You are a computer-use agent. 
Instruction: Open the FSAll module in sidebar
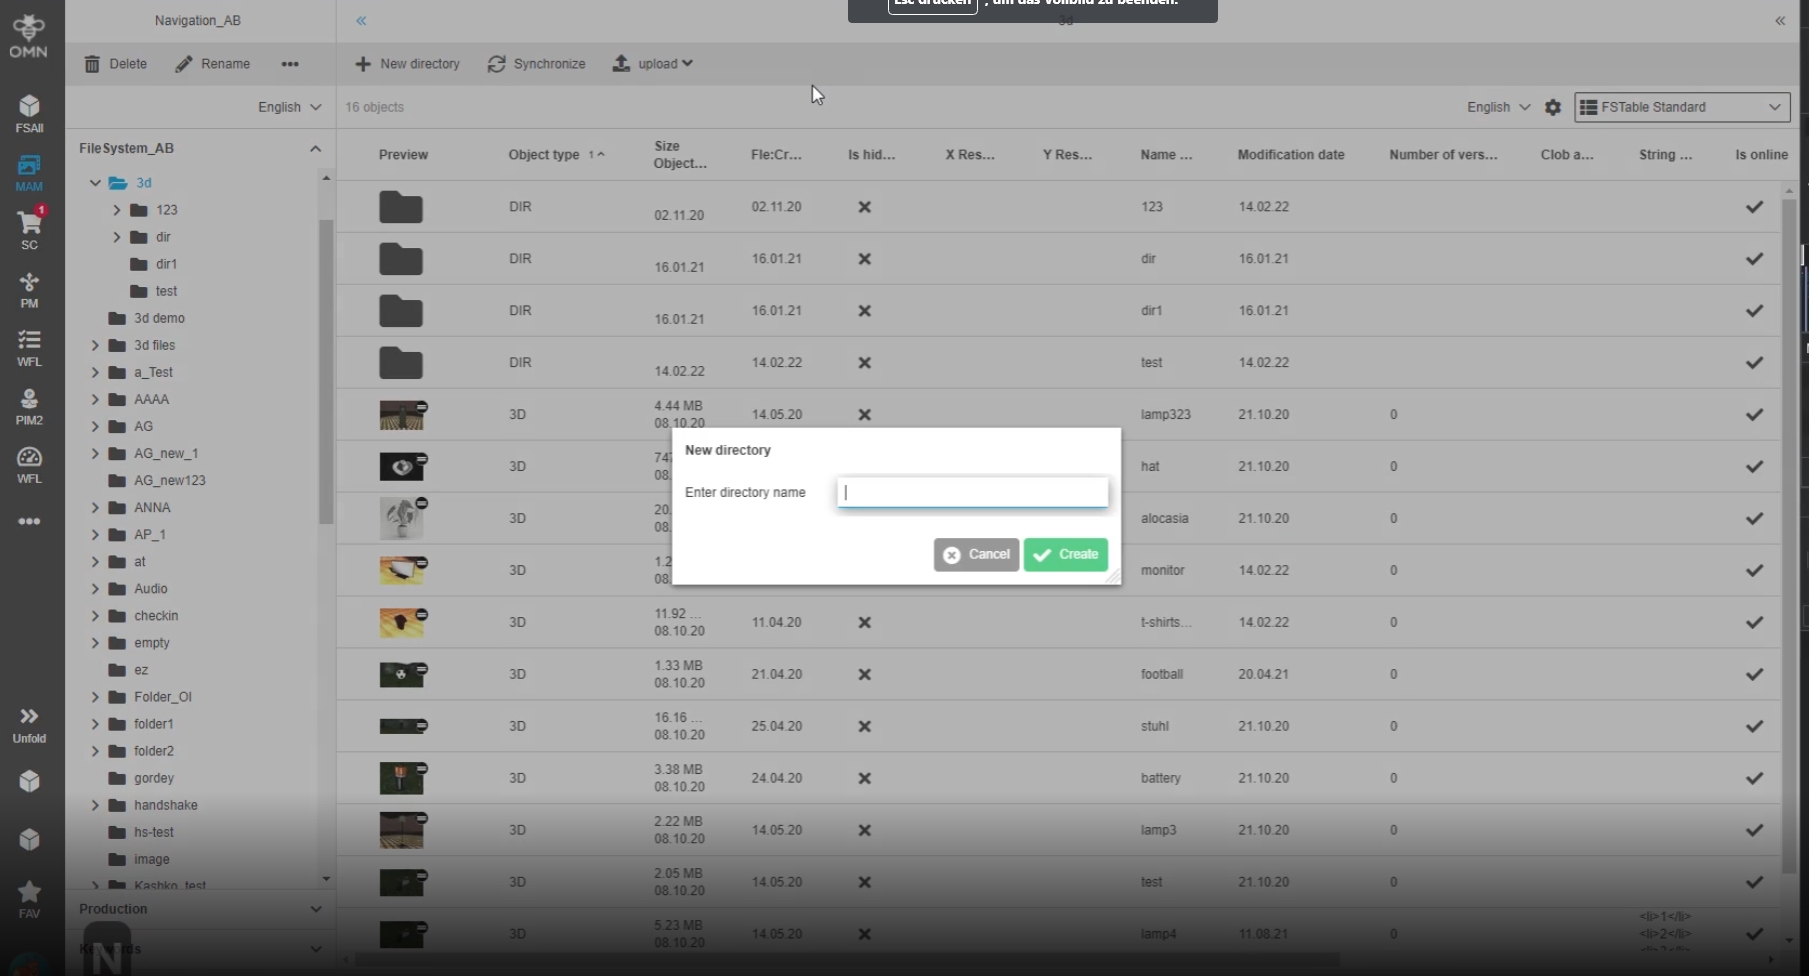point(29,113)
